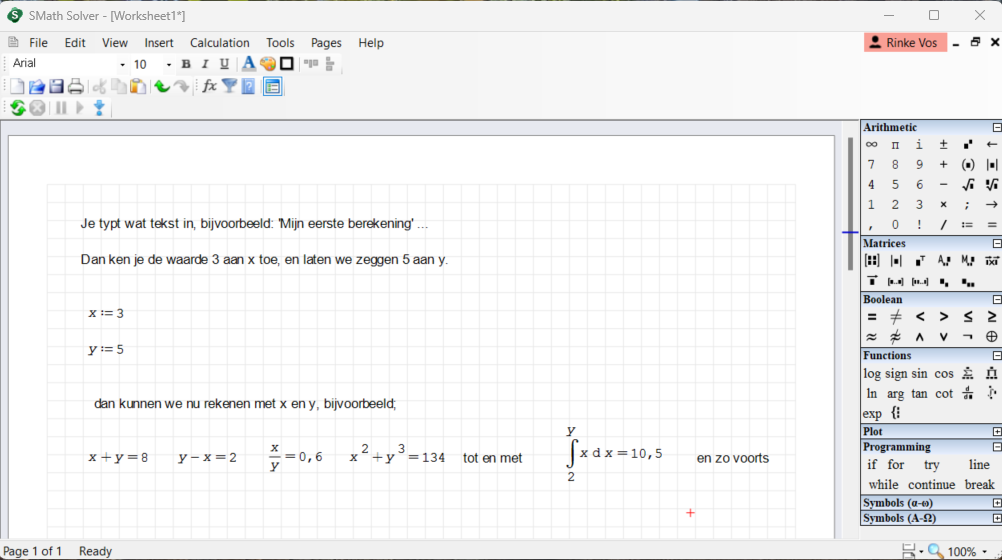The height and width of the screenshot is (560, 1002).
Task: Toggle Italic text formatting
Action: coord(205,64)
